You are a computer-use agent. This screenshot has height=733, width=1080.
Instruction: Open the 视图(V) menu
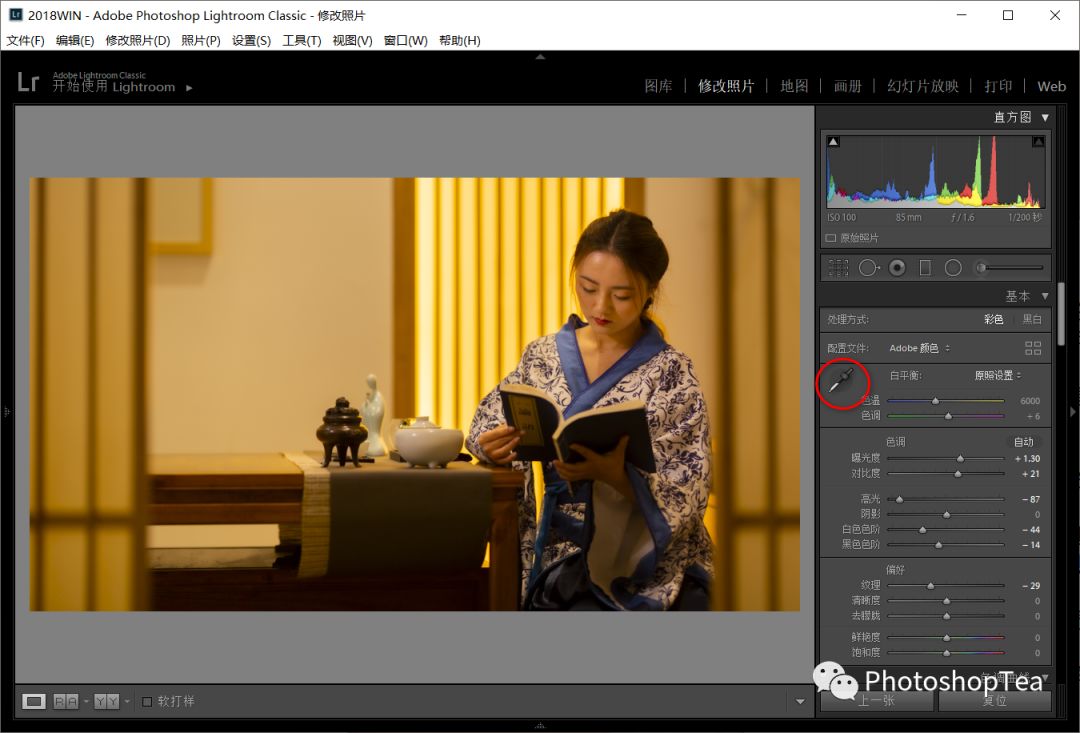click(x=353, y=41)
